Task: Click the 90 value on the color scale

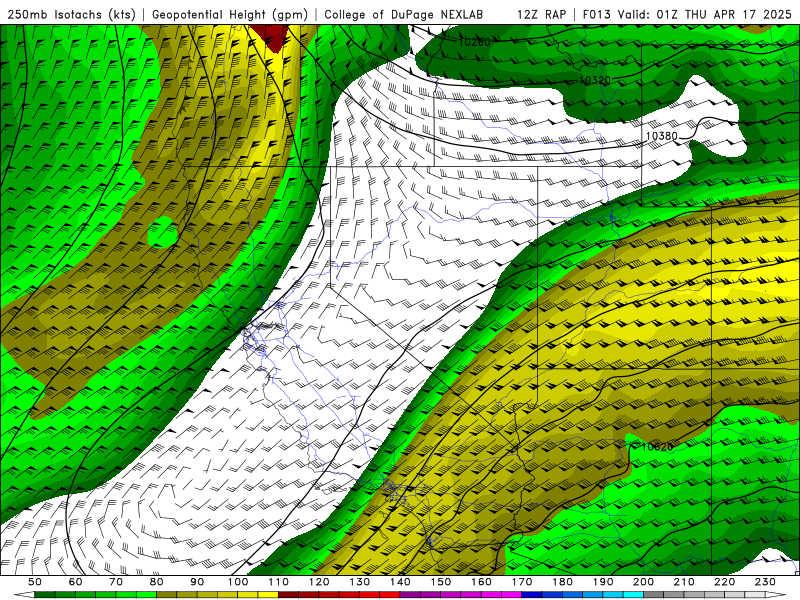Action: (x=197, y=582)
